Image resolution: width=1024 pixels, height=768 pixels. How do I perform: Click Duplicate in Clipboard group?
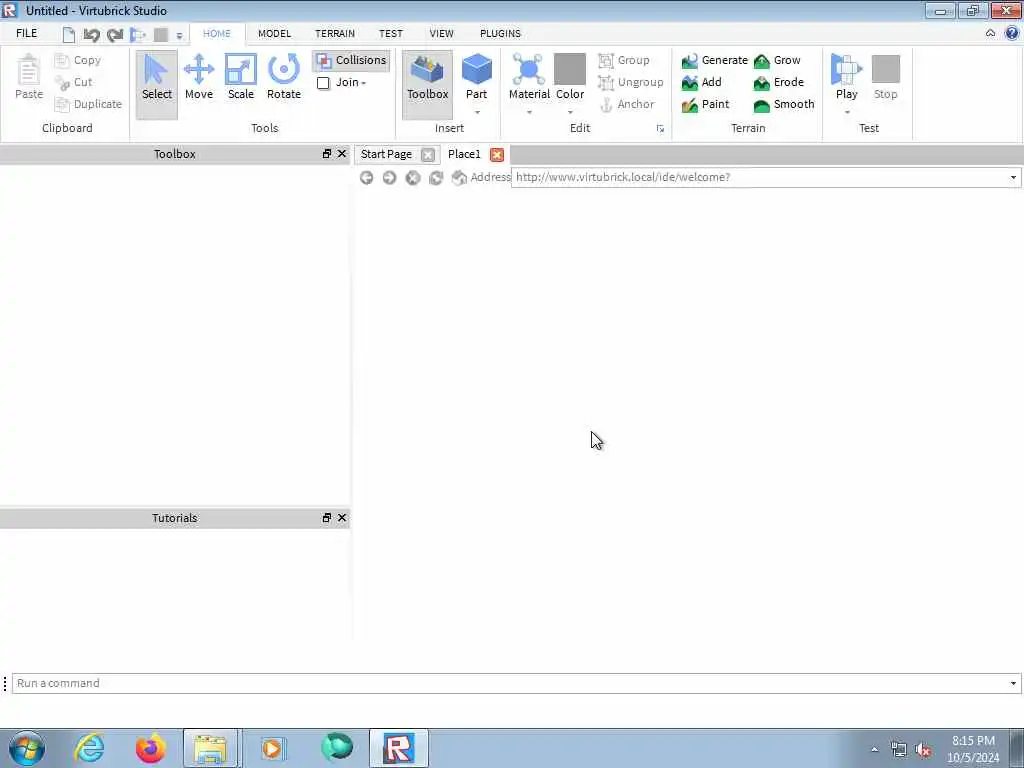pos(89,104)
